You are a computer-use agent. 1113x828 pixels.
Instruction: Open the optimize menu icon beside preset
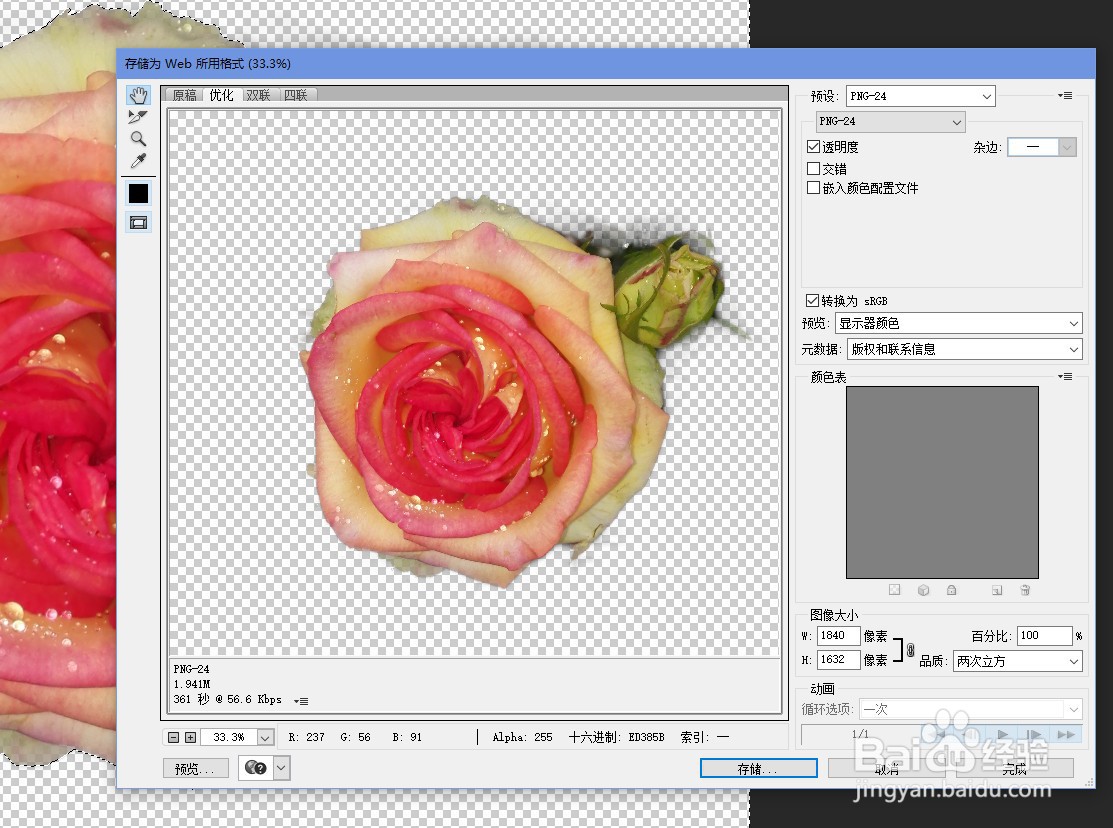point(1065,95)
